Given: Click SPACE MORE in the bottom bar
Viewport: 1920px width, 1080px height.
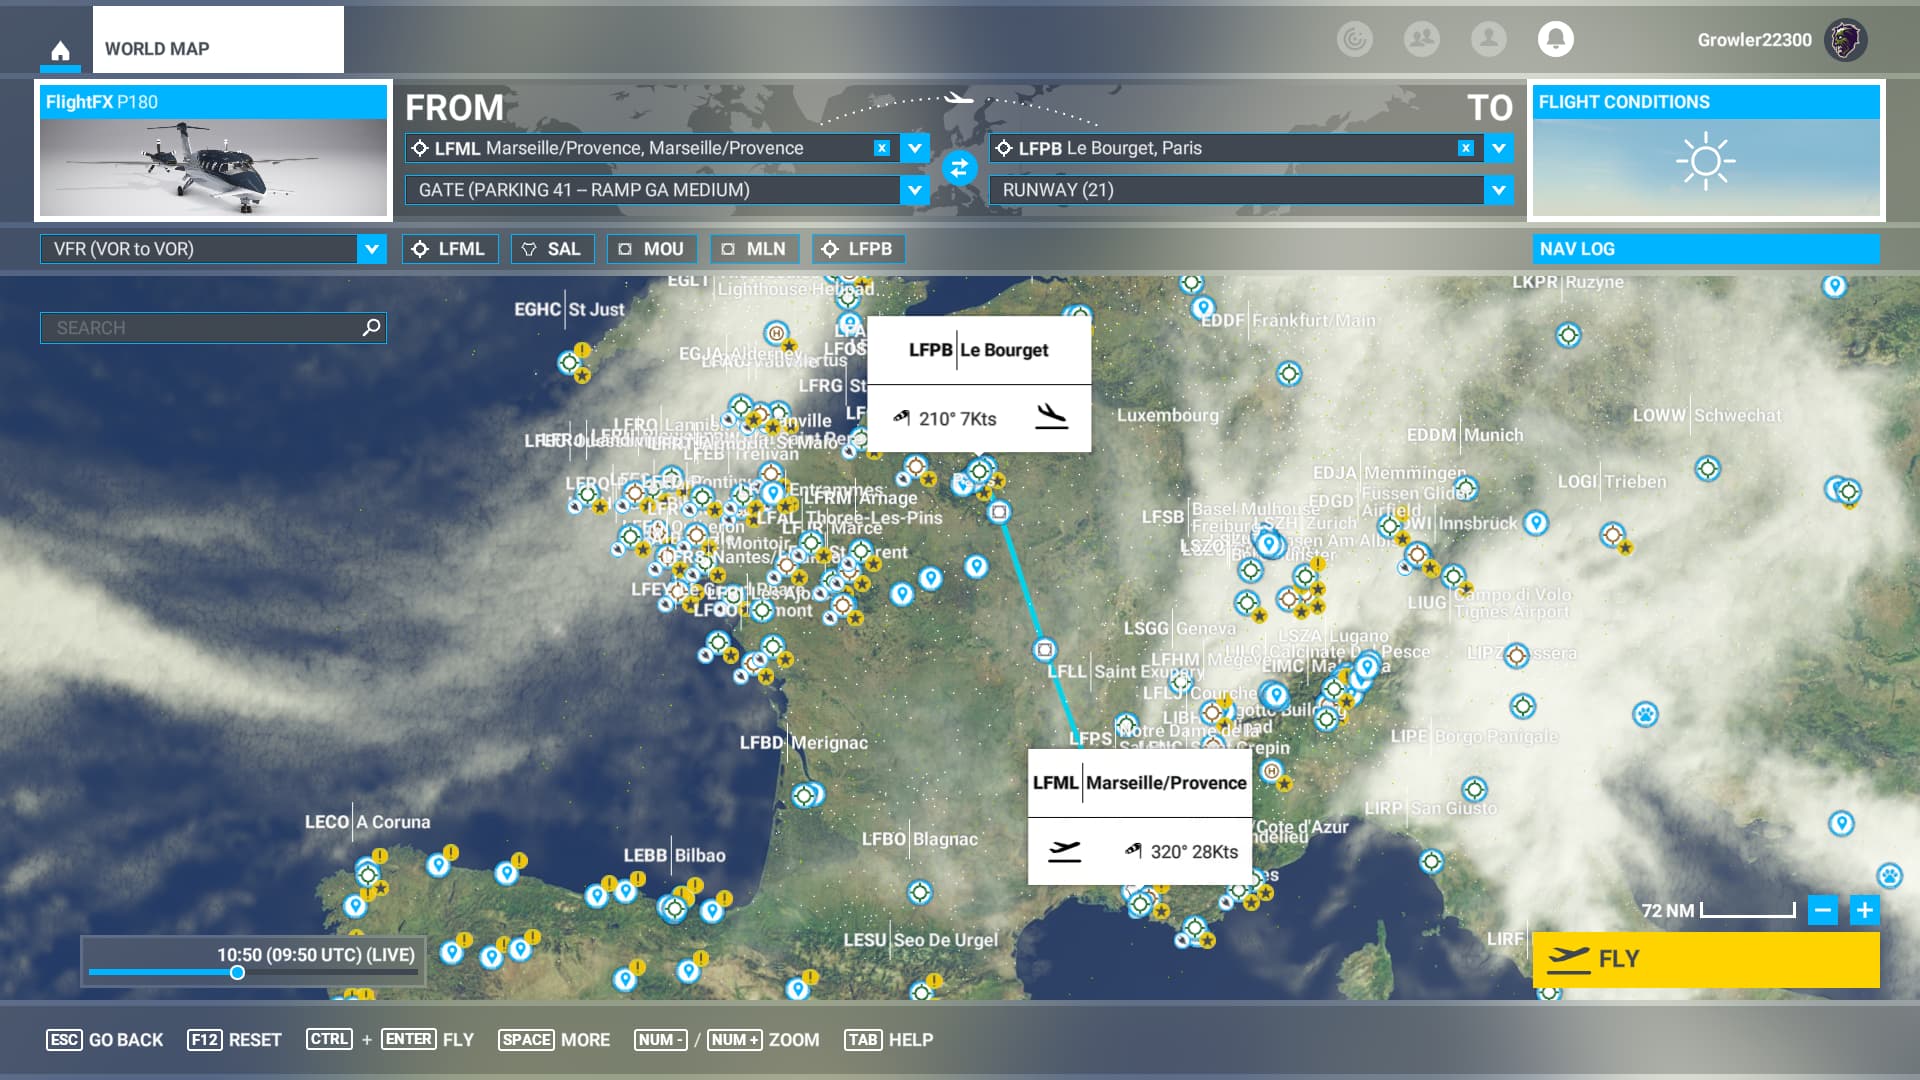Looking at the screenshot, I should click(554, 1040).
